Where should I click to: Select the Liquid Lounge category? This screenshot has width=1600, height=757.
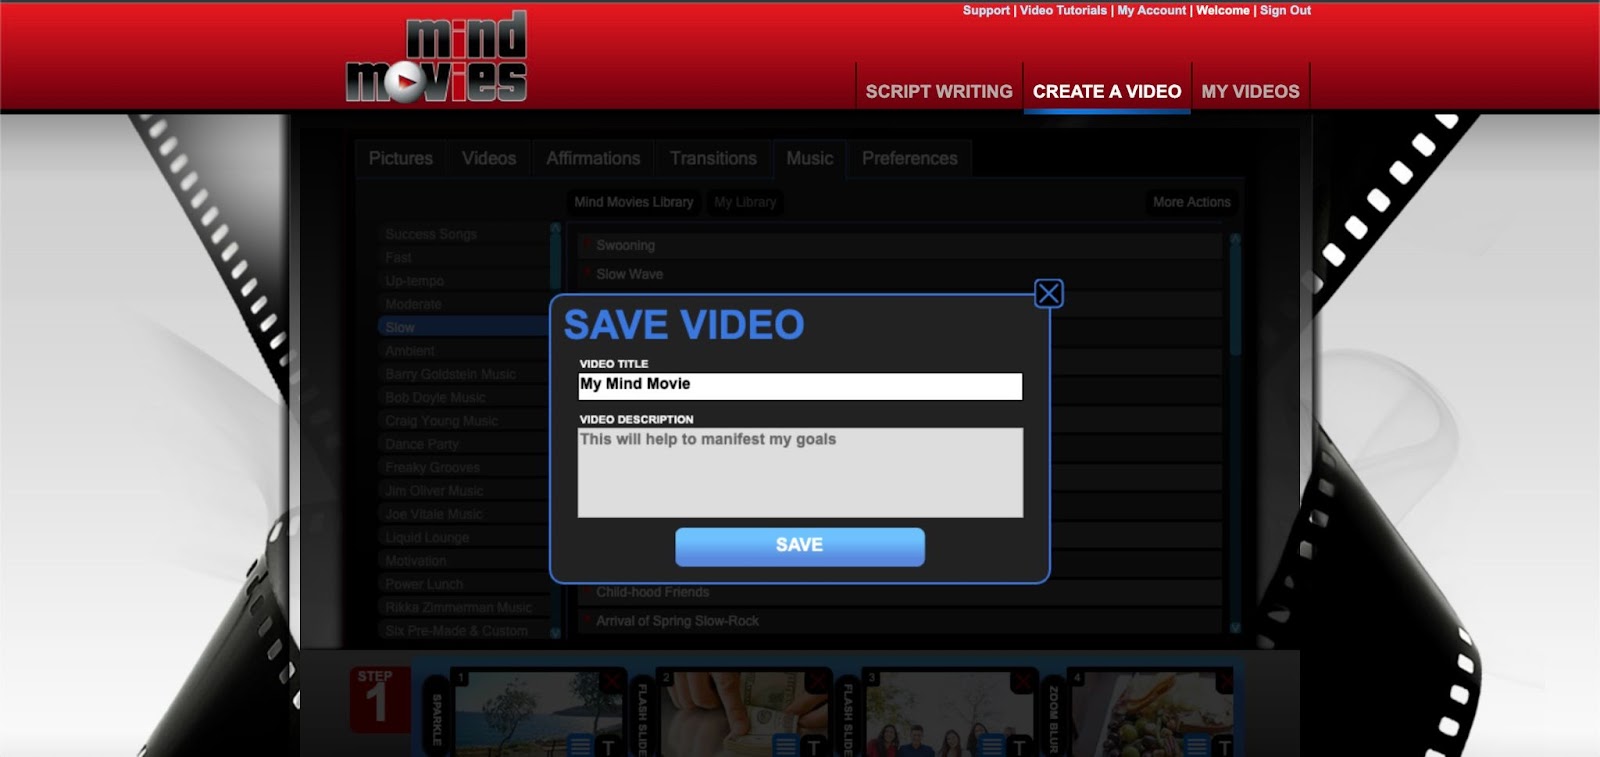coord(463,537)
